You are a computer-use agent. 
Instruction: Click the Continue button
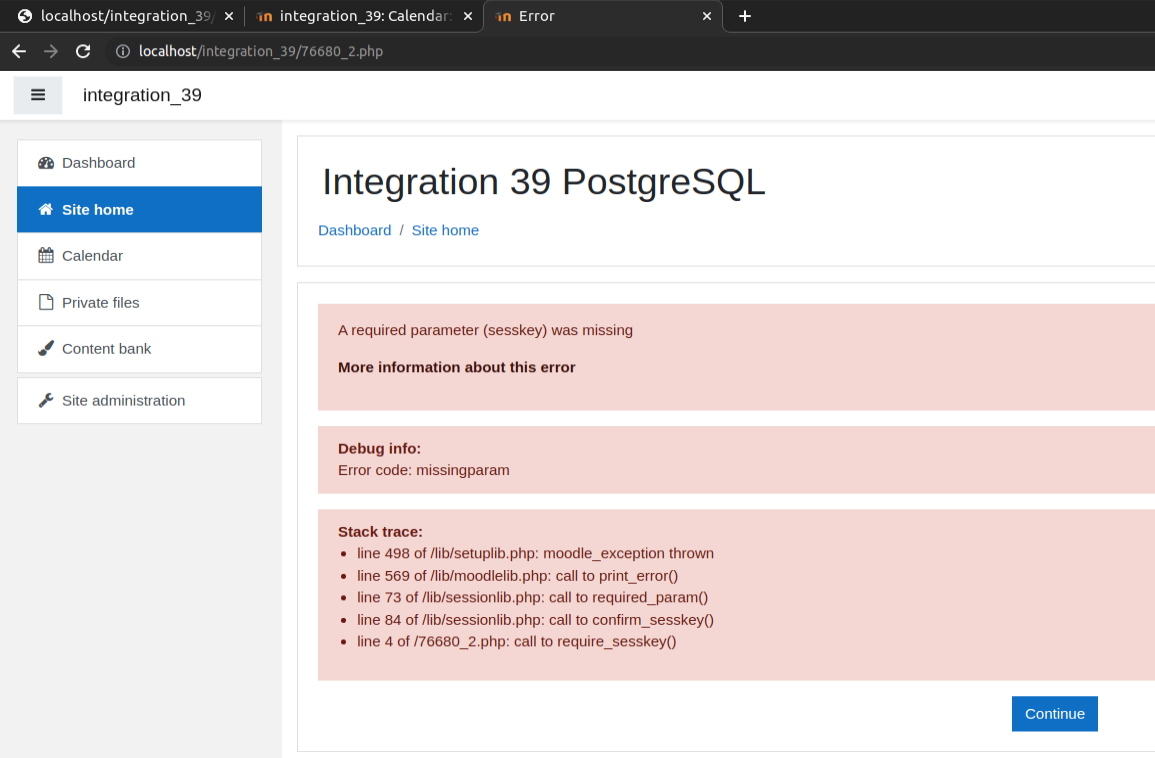tap(1054, 713)
